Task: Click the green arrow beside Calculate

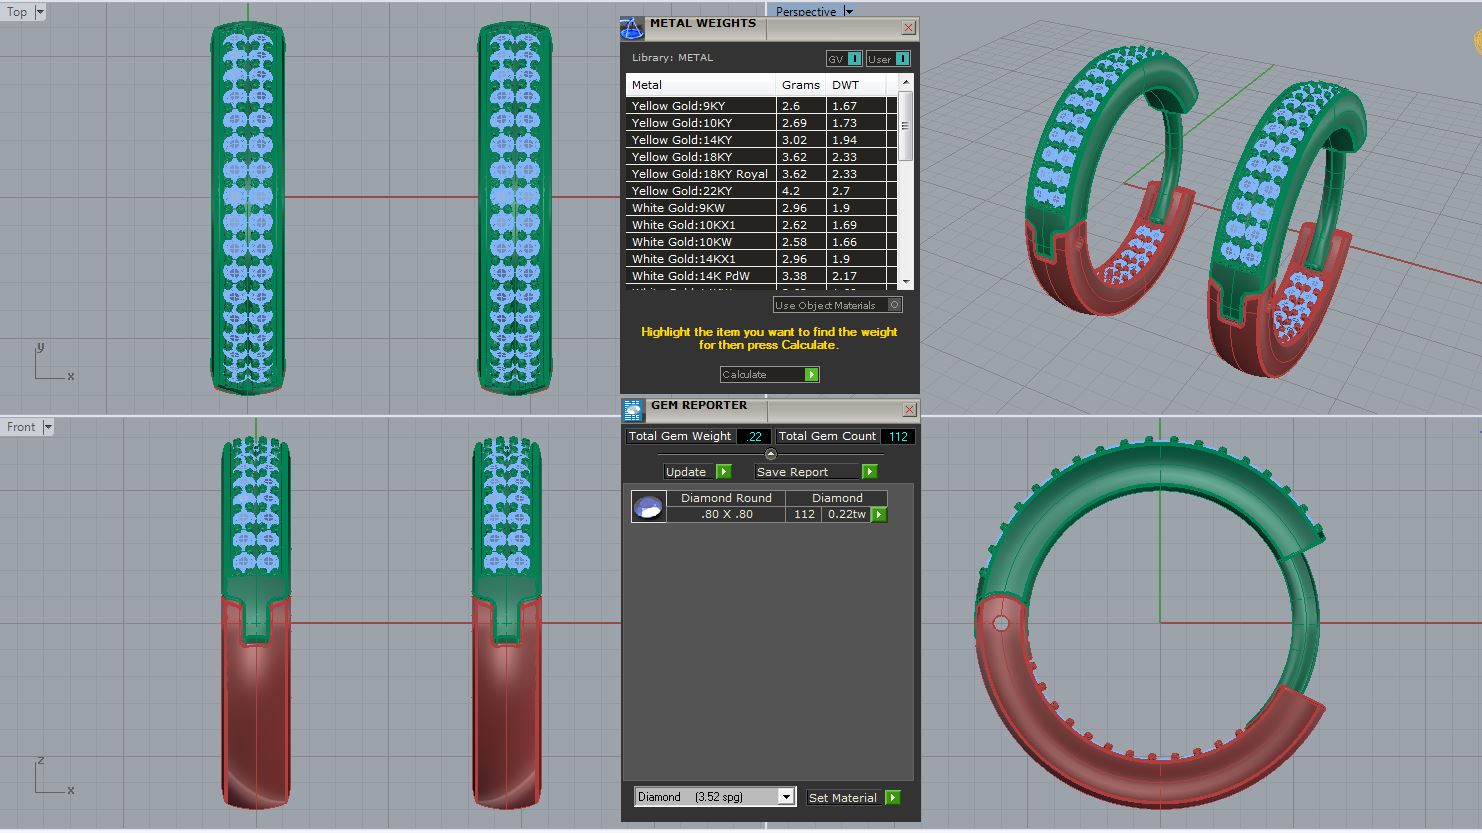Action: coord(812,375)
